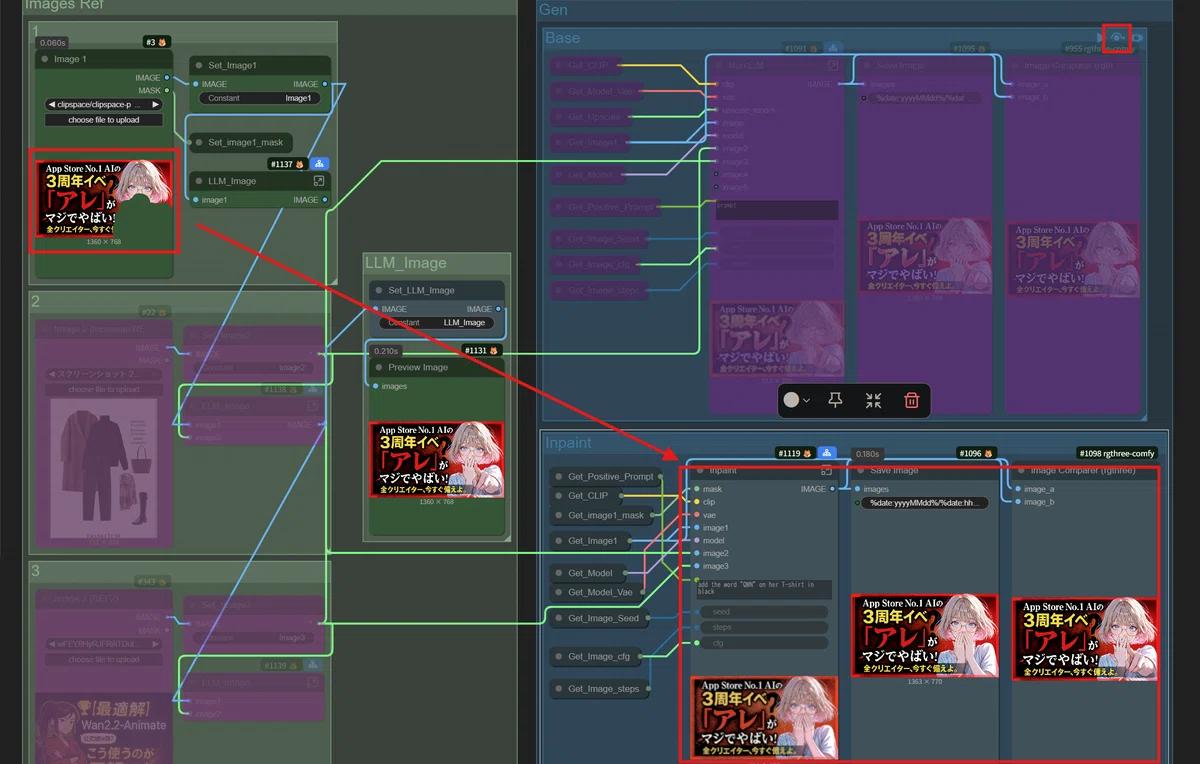
Task: Delete the selection with the red trash icon
Action: pyautogui.click(x=911, y=400)
